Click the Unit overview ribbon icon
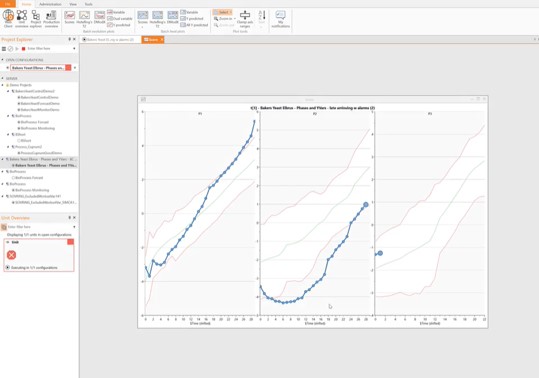Viewport: 539px width, 378px height. 22,19
